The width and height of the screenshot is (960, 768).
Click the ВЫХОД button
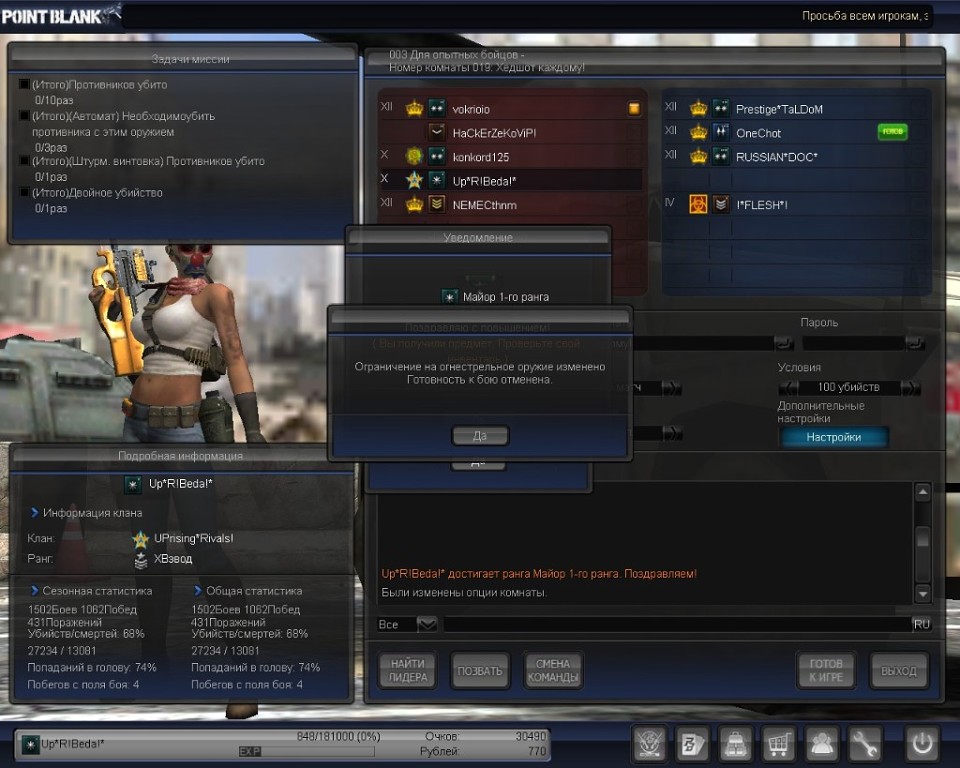pyautogui.click(x=899, y=671)
